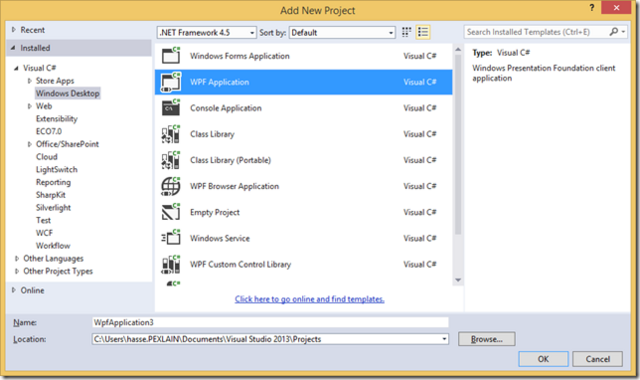Screen dimensions: 640x380
Task: Click the template list scroll down arrow
Action: pos(458,280)
